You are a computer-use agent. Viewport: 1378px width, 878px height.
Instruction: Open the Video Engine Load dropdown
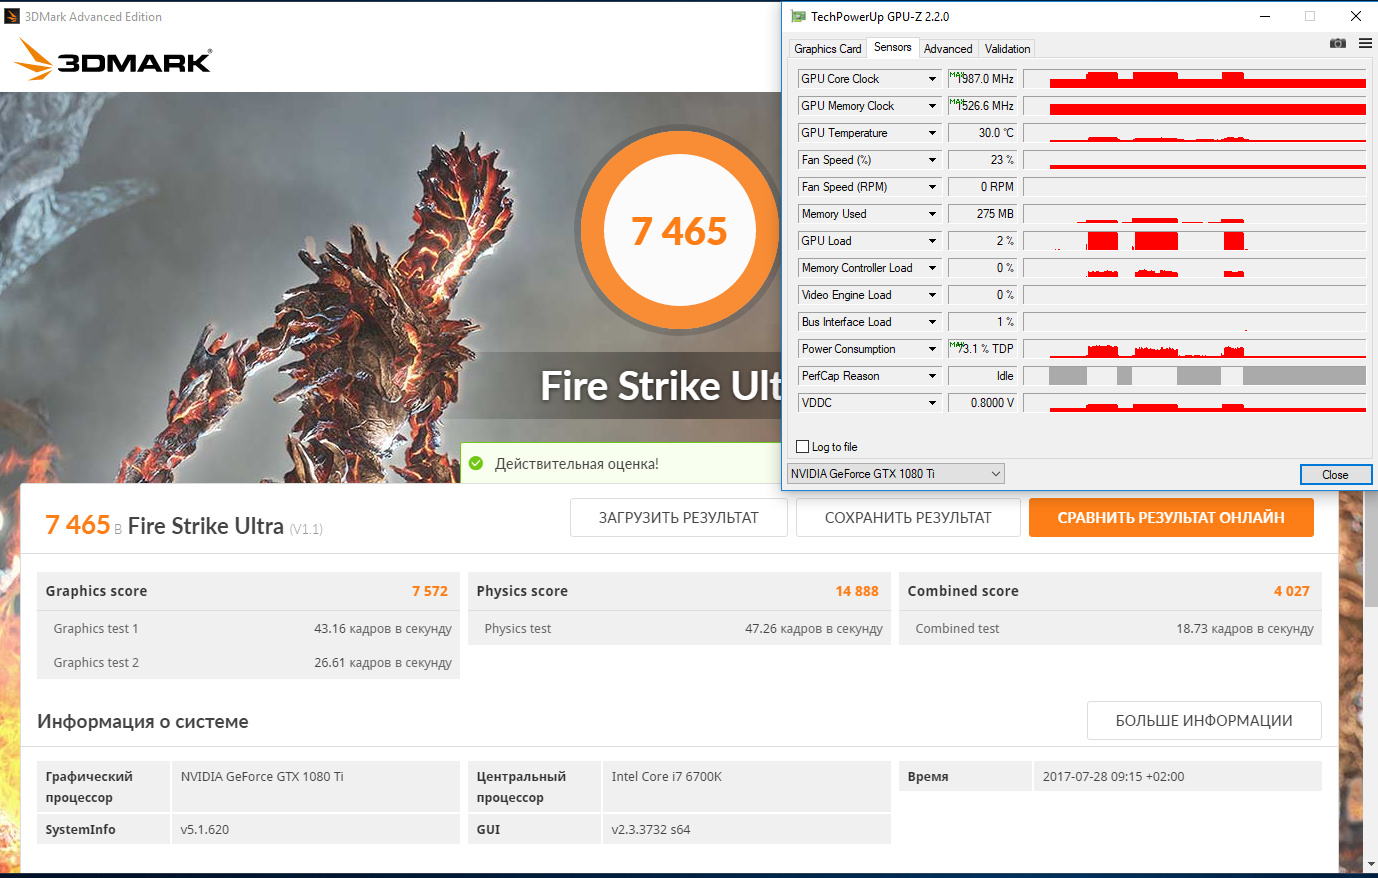[x=932, y=295]
